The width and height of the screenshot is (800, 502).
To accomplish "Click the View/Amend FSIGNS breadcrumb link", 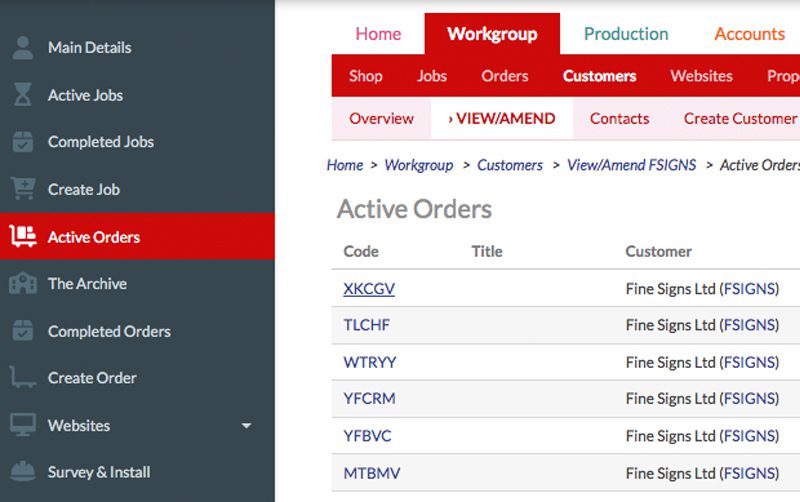I will point(631,165).
